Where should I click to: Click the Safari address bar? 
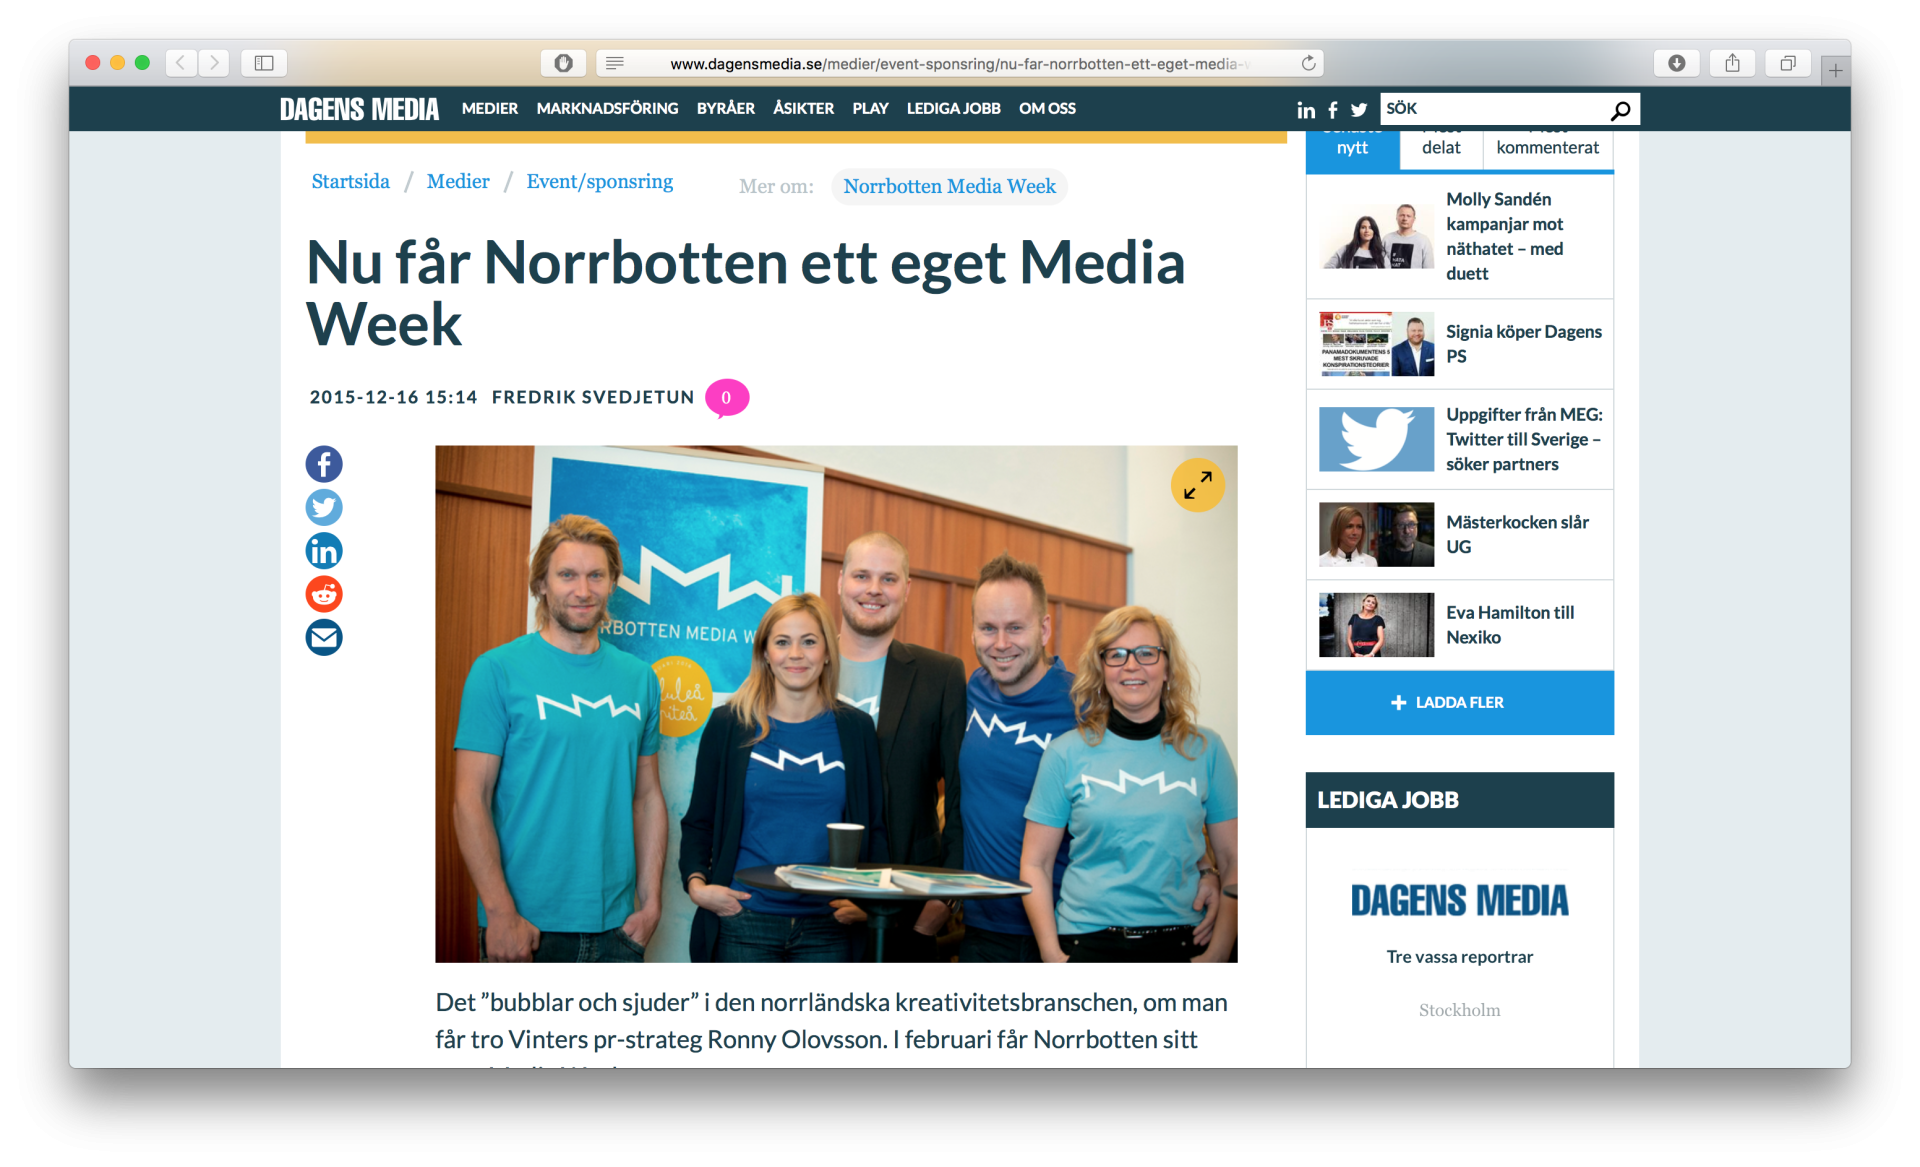click(x=958, y=63)
